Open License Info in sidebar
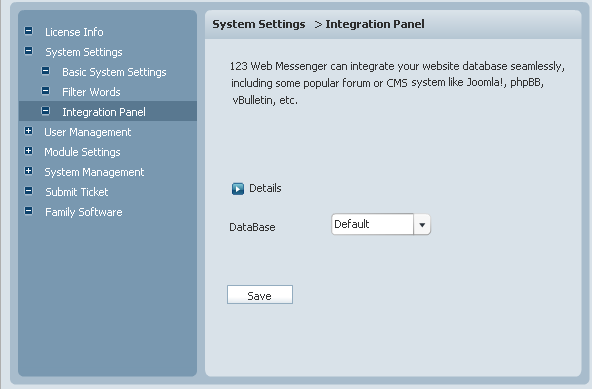This screenshot has width=592, height=389. point(74,32)
